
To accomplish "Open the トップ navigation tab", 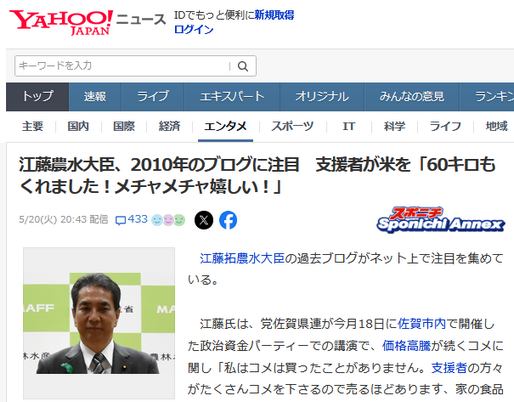I will [37, 97].
